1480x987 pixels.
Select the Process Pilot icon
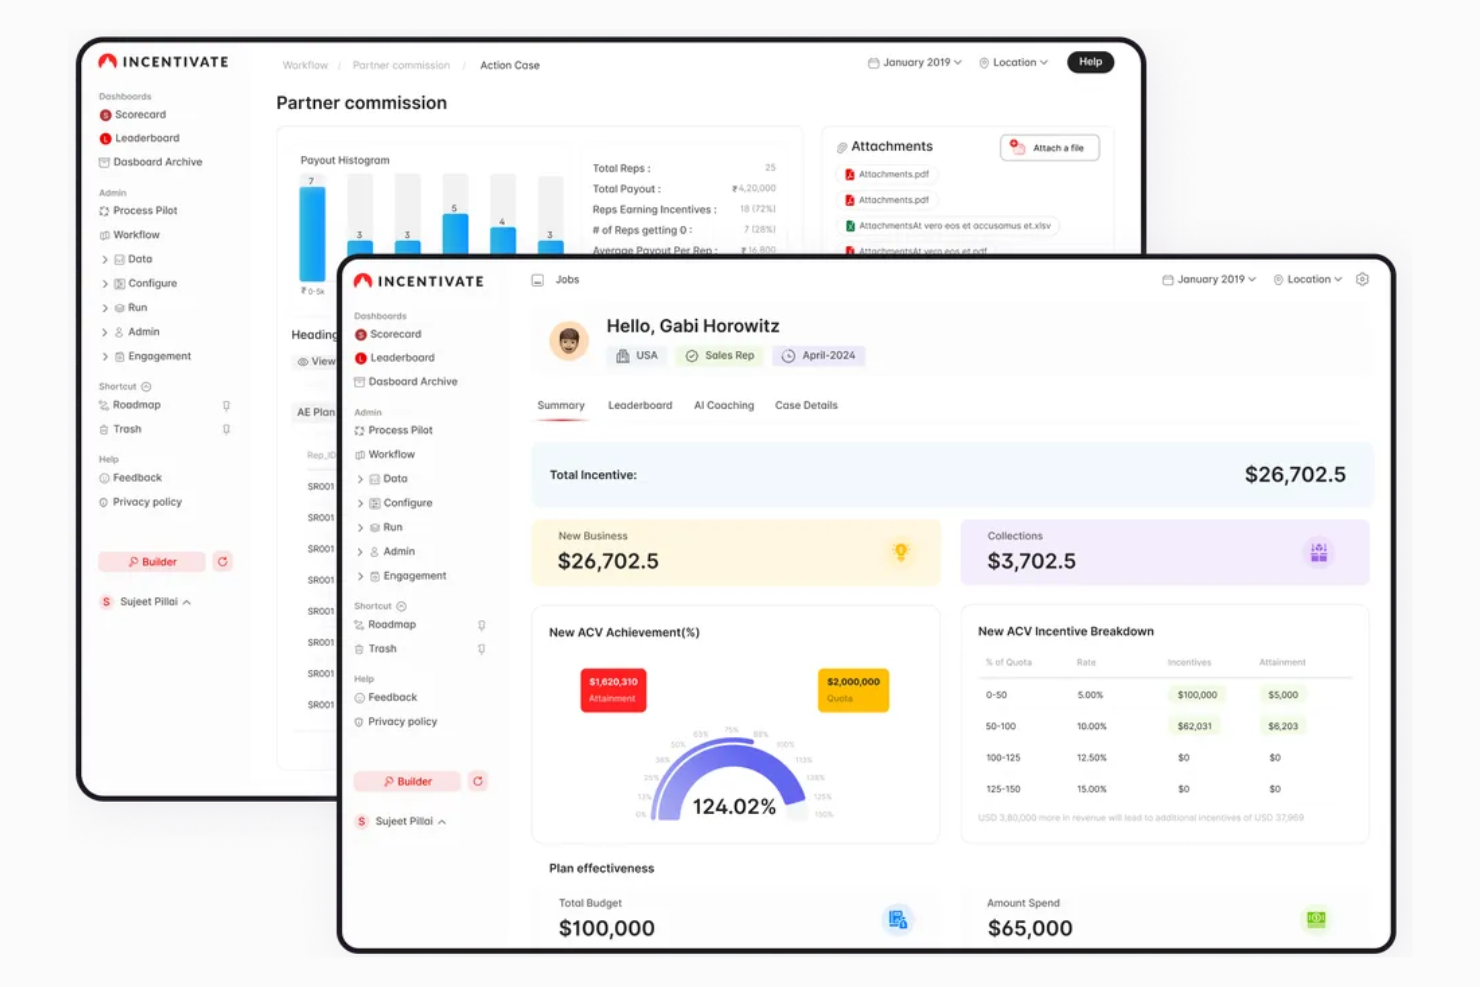362,430
